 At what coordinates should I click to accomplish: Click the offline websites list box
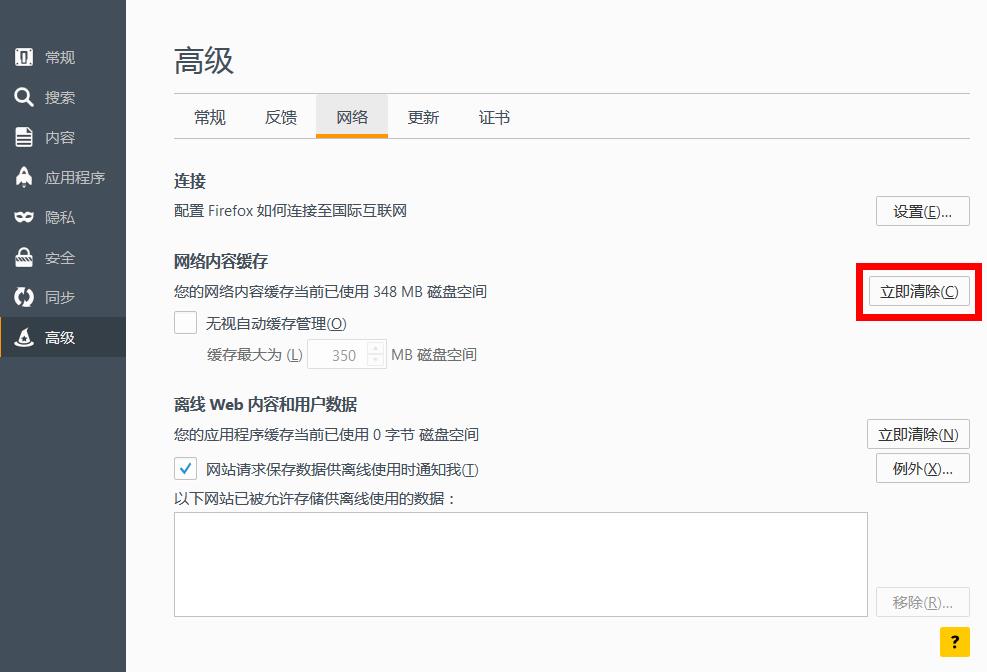pos(521,564)
